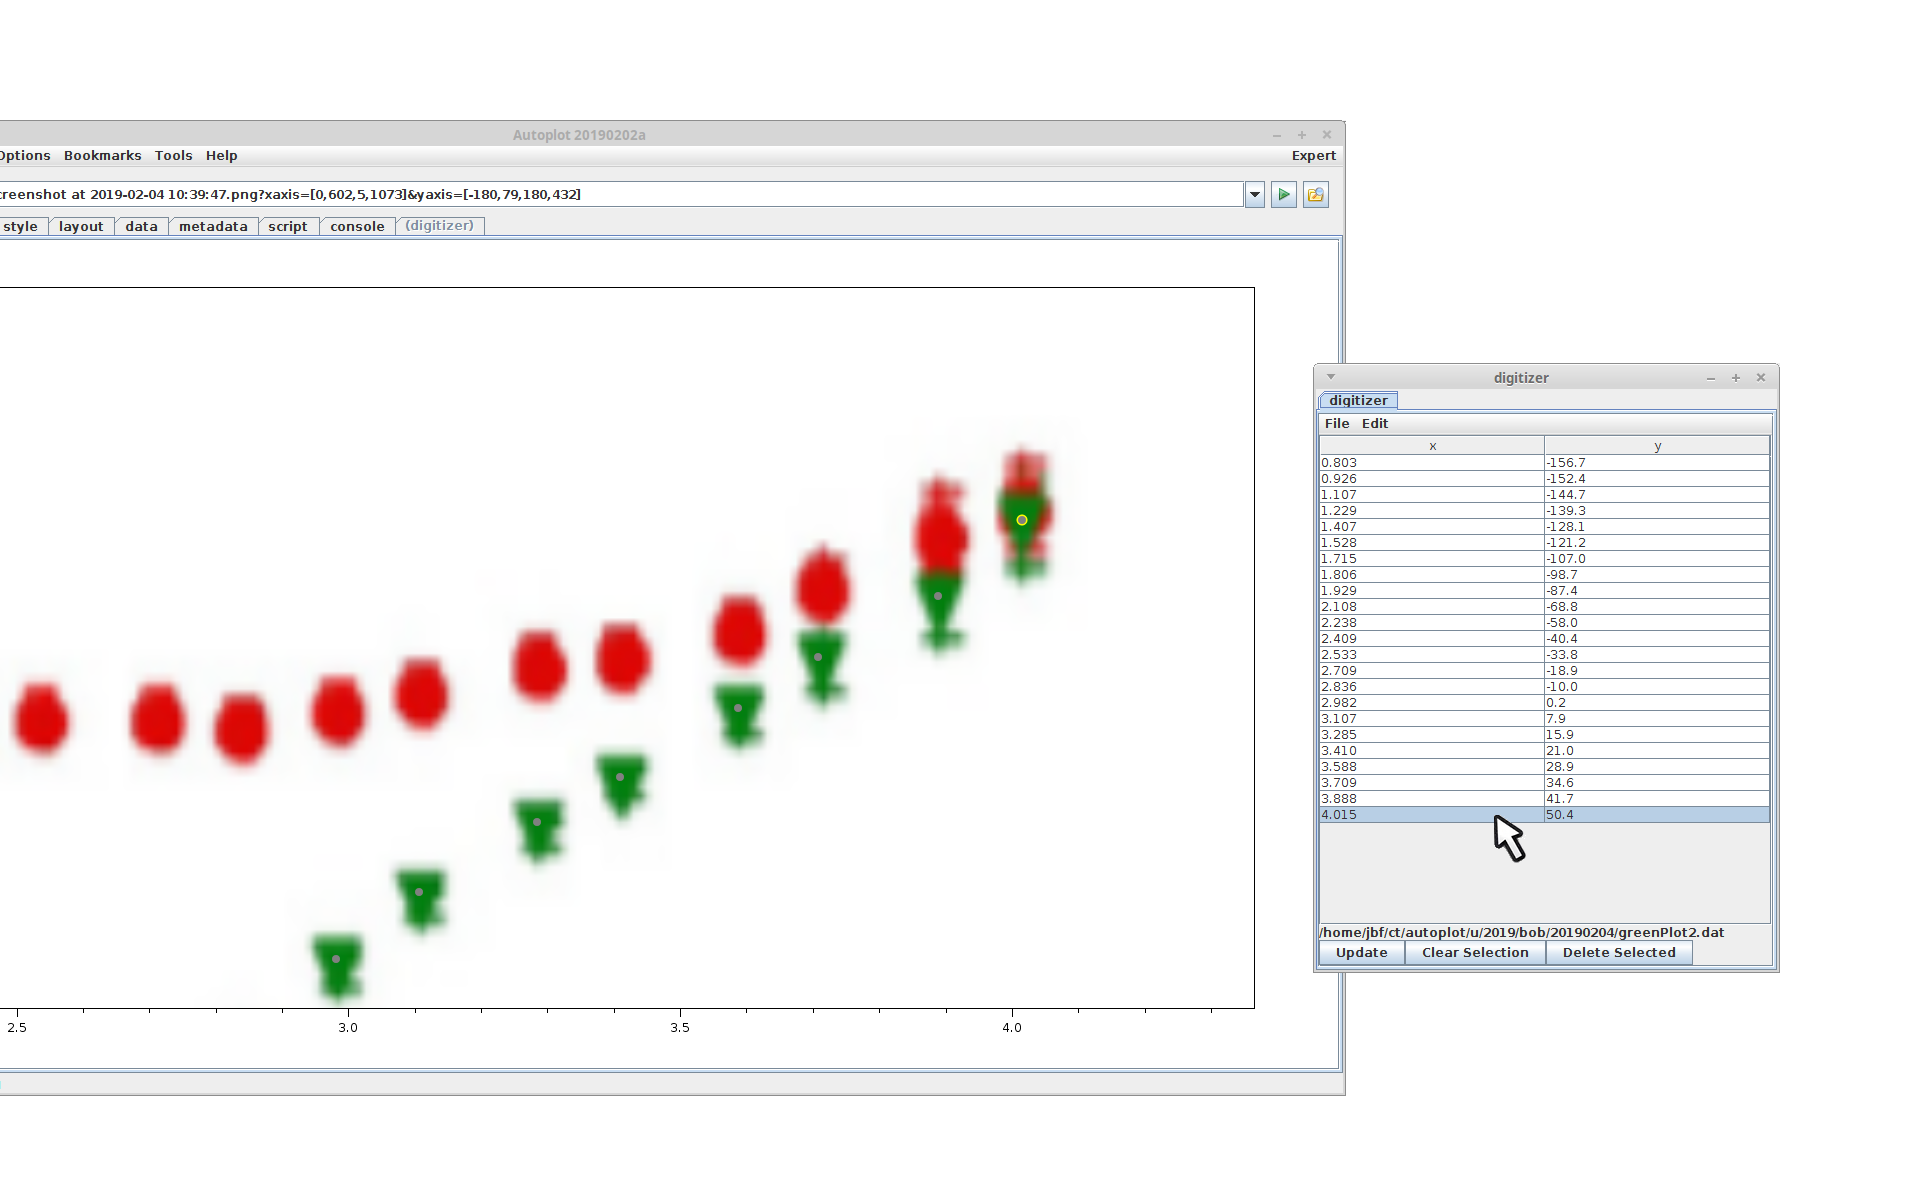This screenshot has height=1200, width=1920.
Task: Click the yellow-circled selected point on plot
Action: (x=1021, y=520)
